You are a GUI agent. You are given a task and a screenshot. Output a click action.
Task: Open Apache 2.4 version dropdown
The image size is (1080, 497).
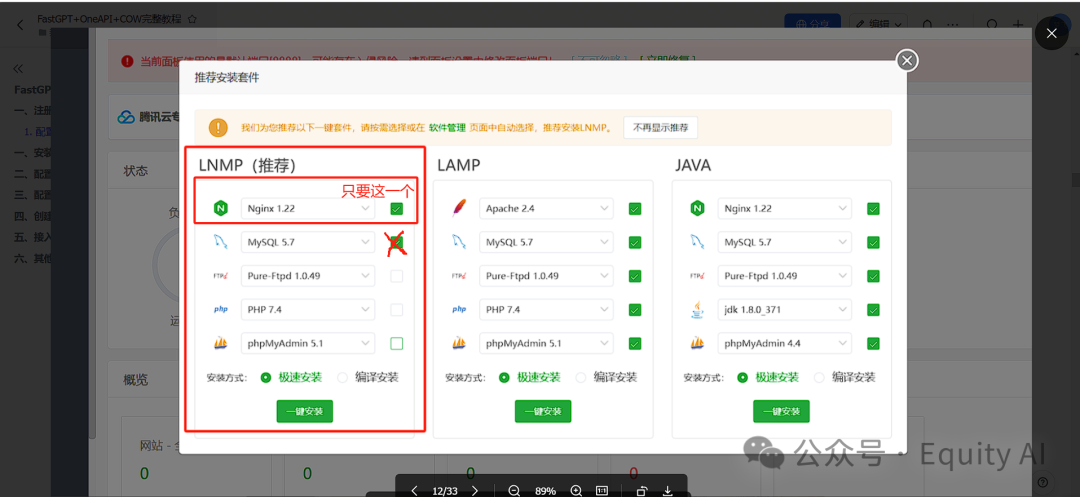(546, 209)
